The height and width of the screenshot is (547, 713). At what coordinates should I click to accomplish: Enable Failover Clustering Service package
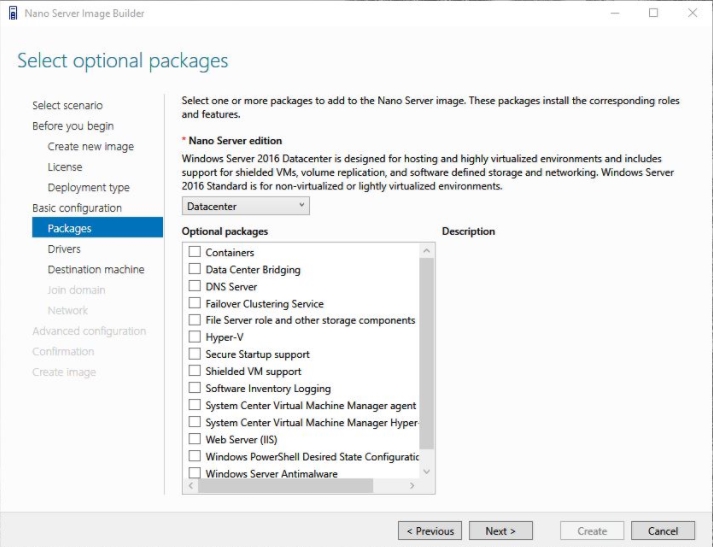(x=195, y=304)
